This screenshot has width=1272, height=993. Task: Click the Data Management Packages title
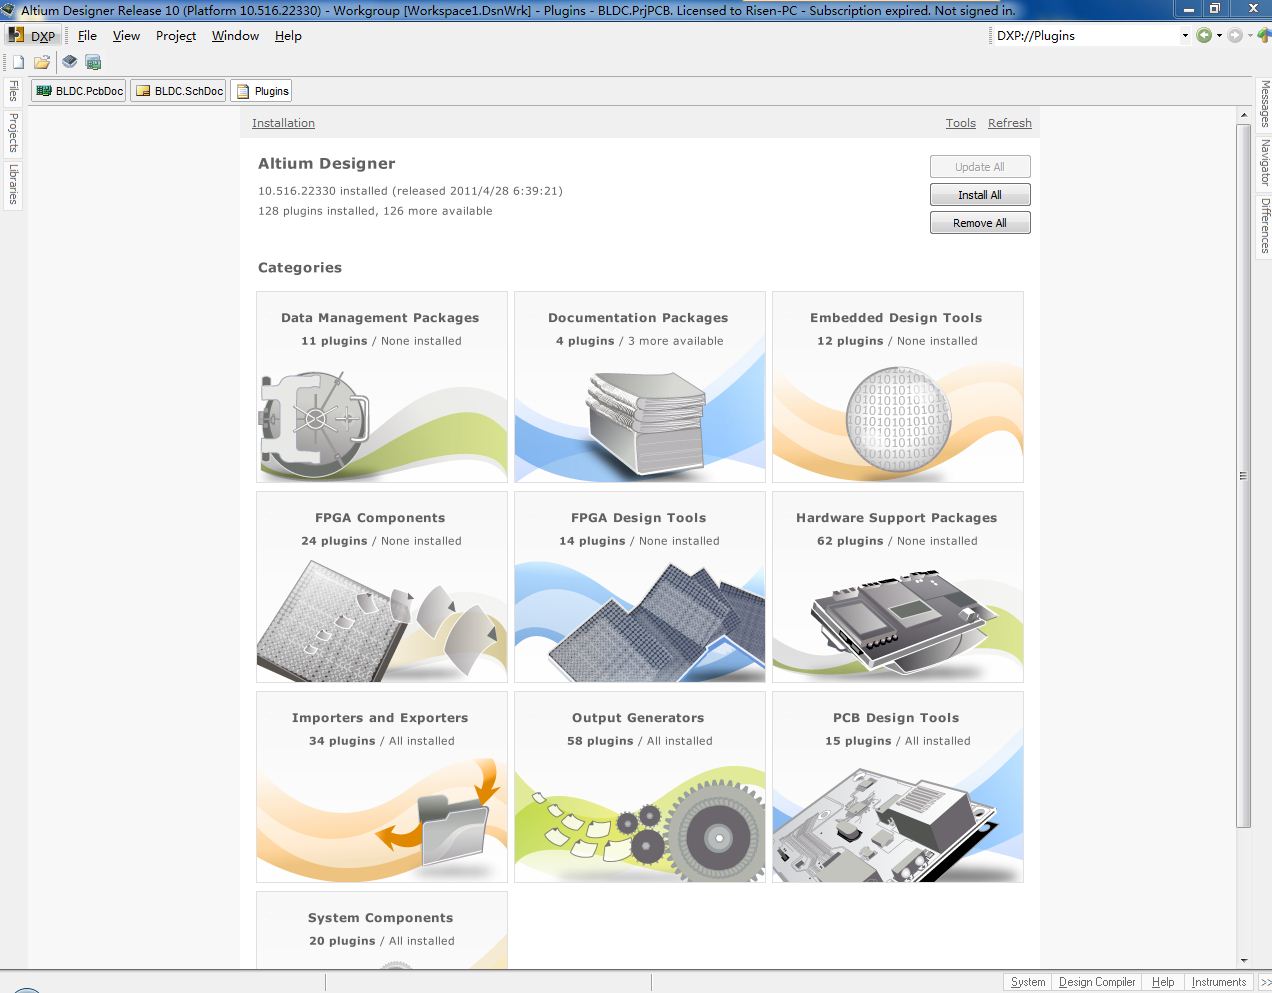[380, 318]
